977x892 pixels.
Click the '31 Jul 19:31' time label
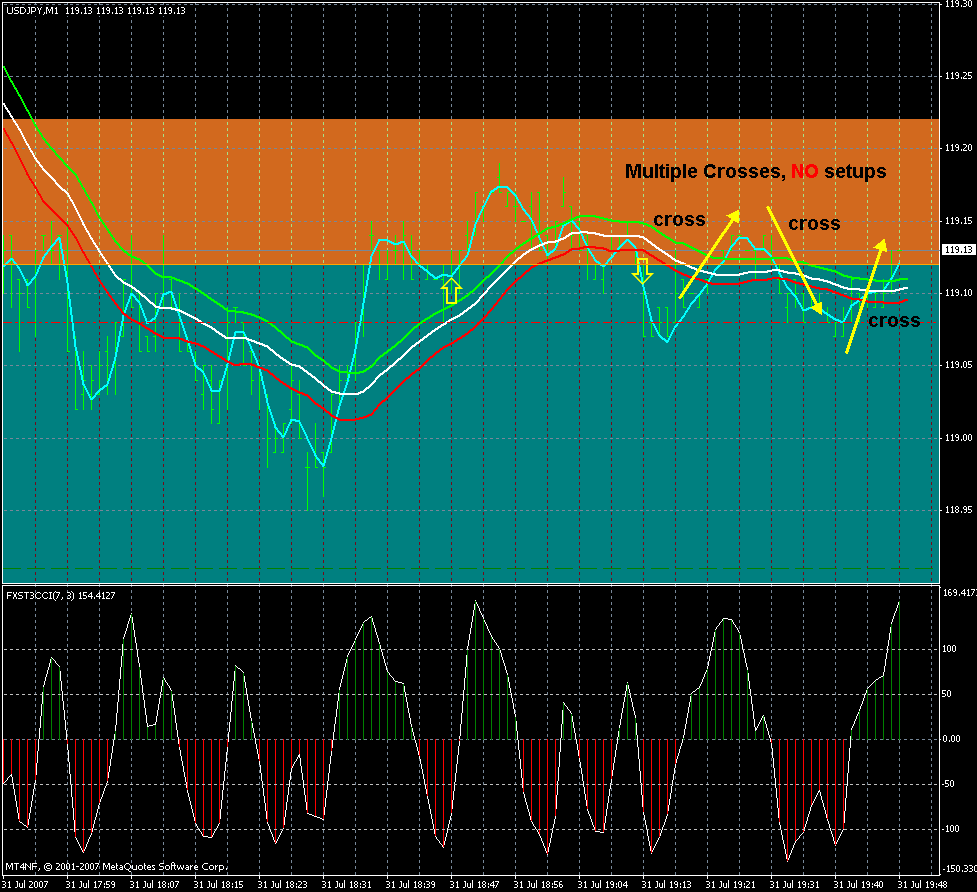click(x=794, y=885)
